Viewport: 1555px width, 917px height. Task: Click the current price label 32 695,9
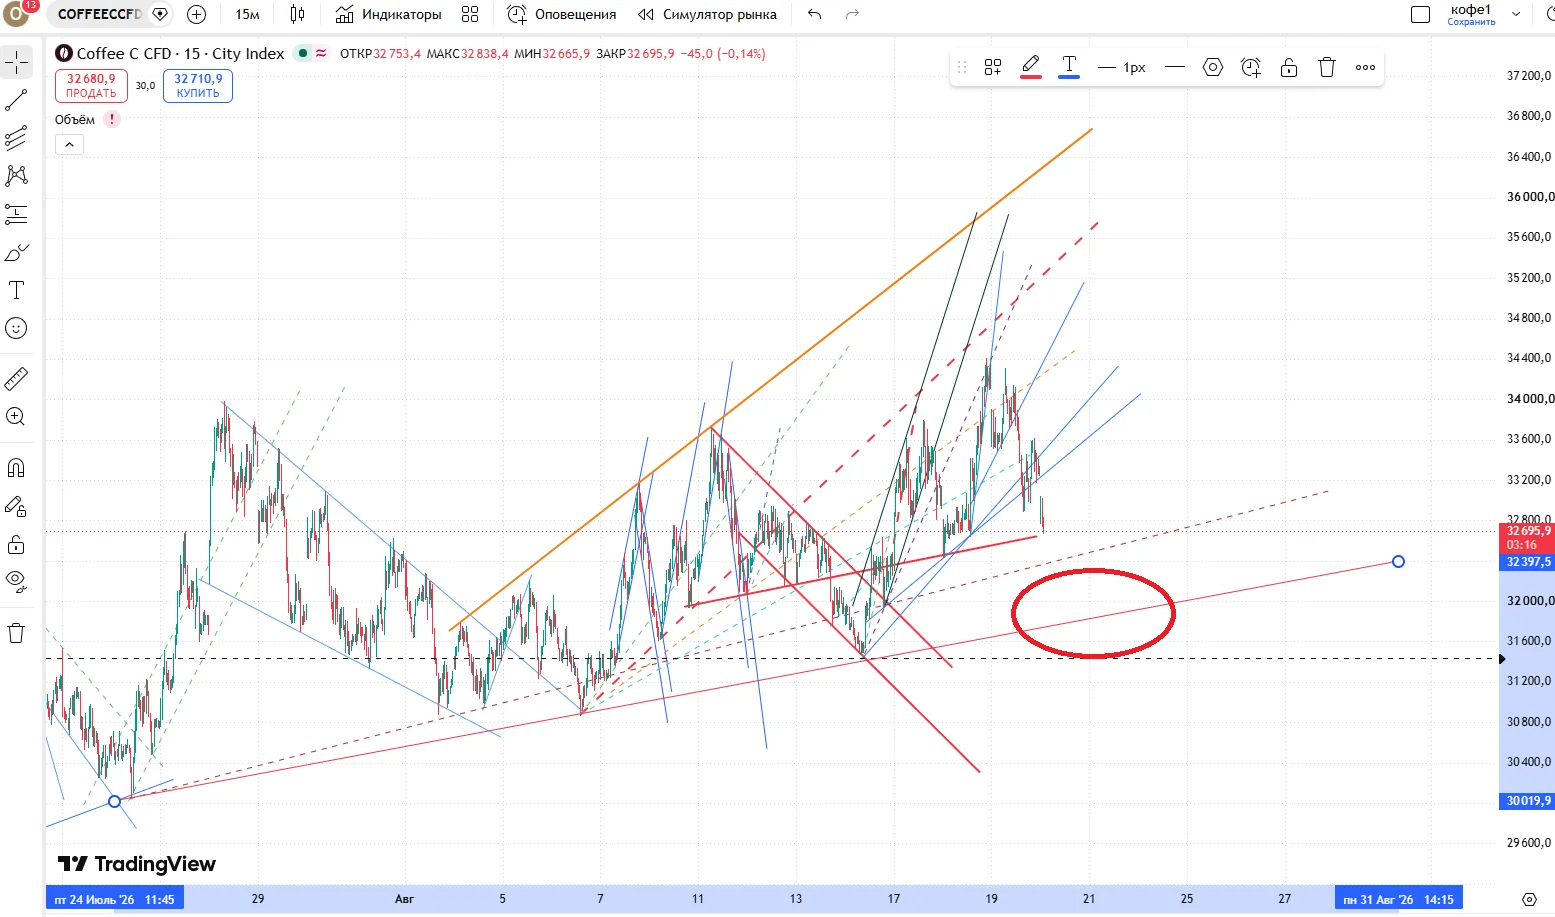tap(1528, 537)
